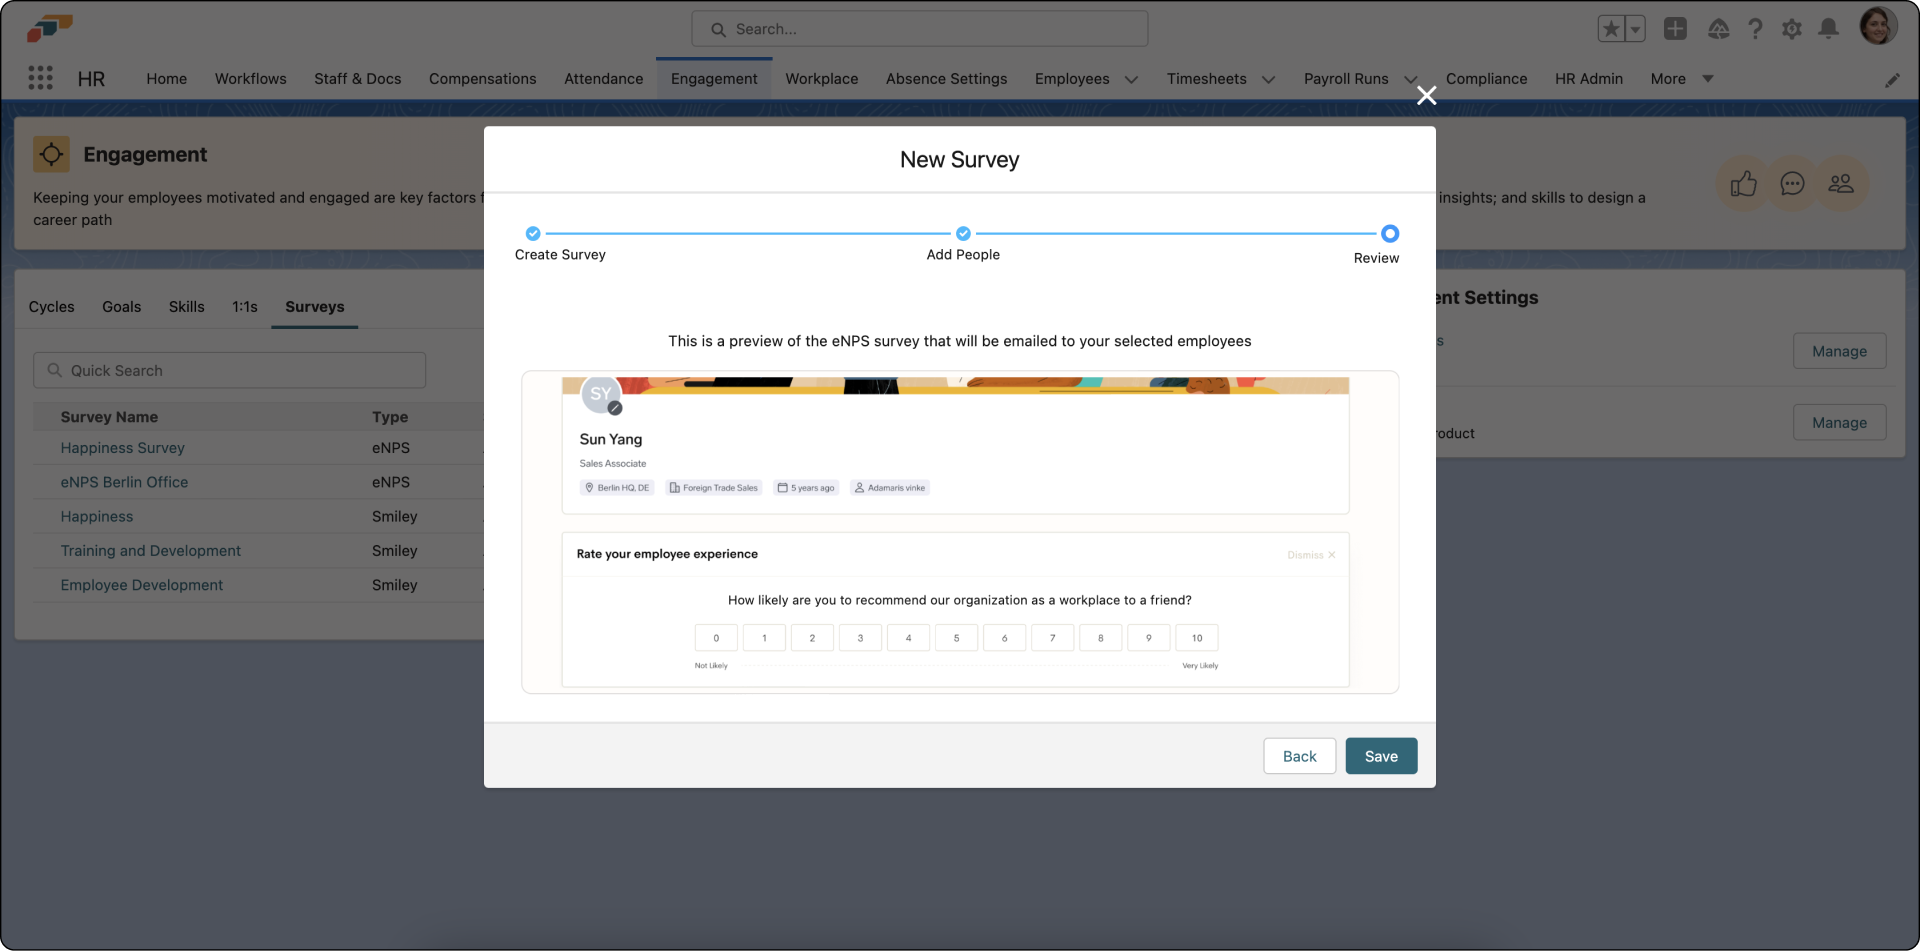This screenshot has height=951, width=1920.
Task: Click the edit pencil icon
Action: click(x=1892, y=80)
